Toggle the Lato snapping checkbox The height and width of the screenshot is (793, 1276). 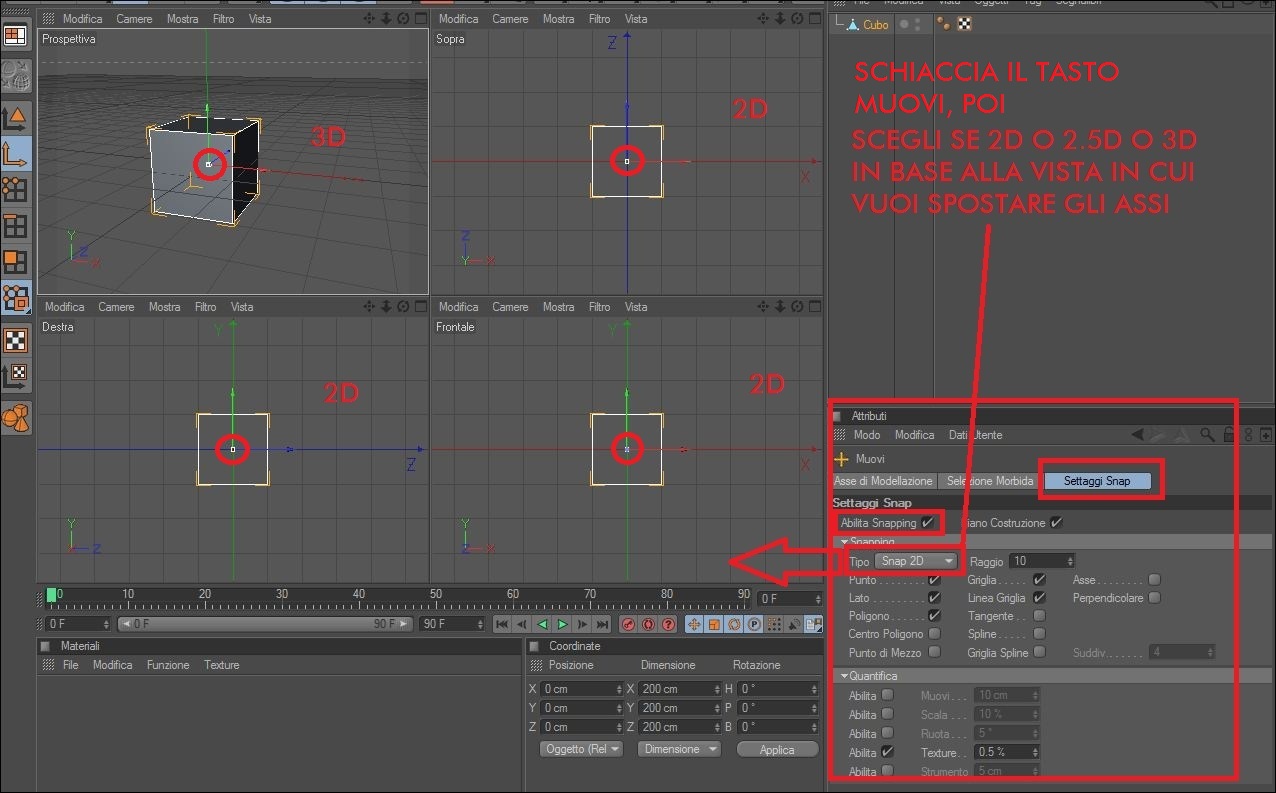pyautogui.click(x=934, y=598)
